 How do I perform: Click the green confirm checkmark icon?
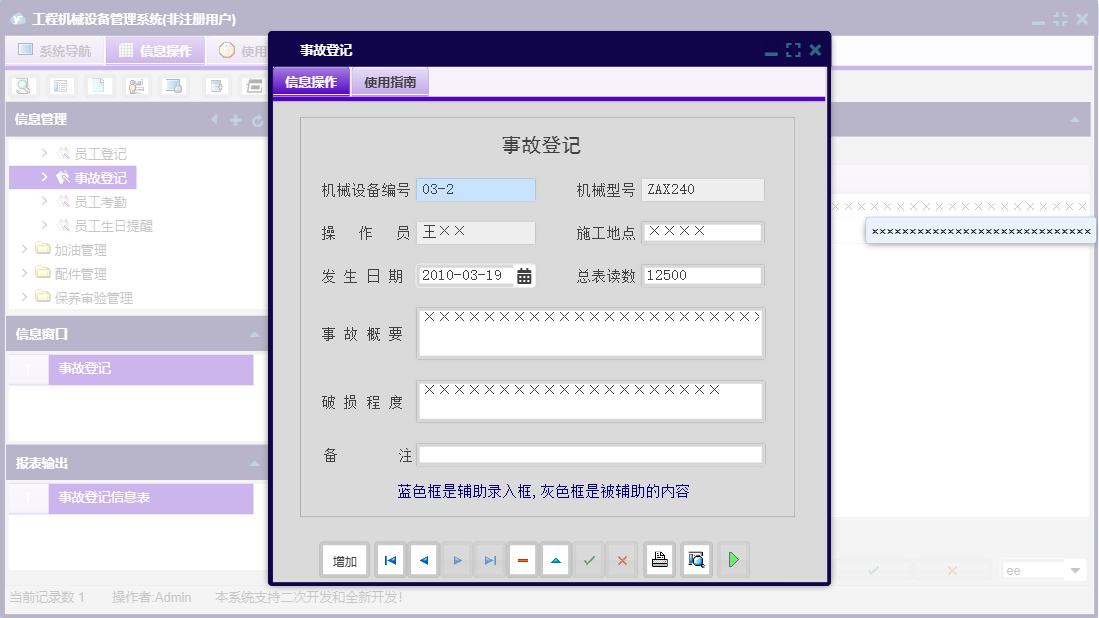tap(589, 560)
